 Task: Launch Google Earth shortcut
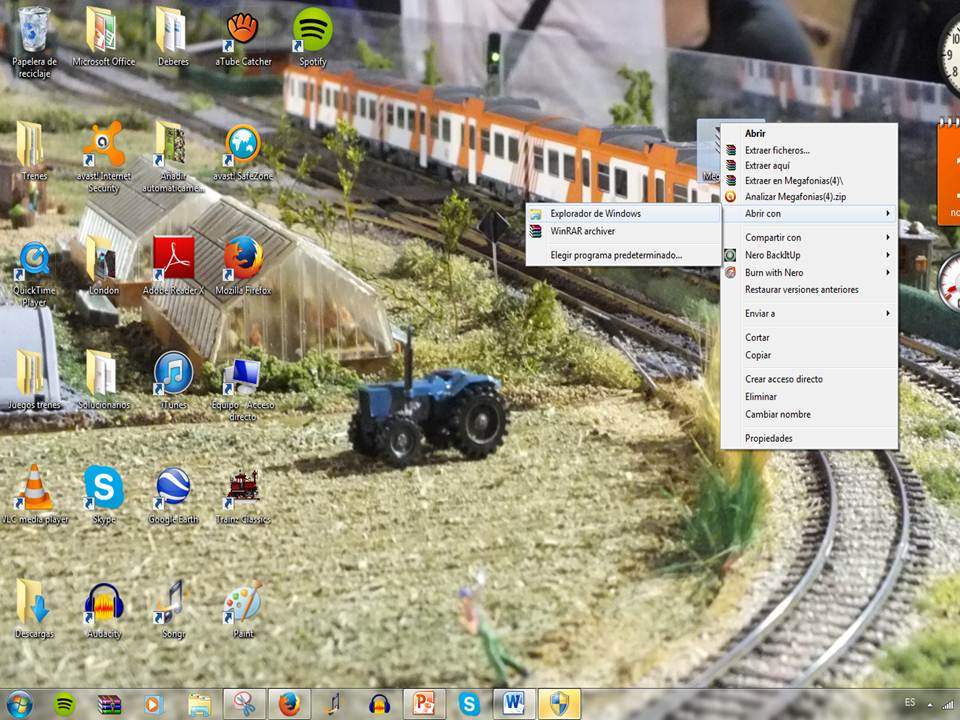(x=173, y=495)
